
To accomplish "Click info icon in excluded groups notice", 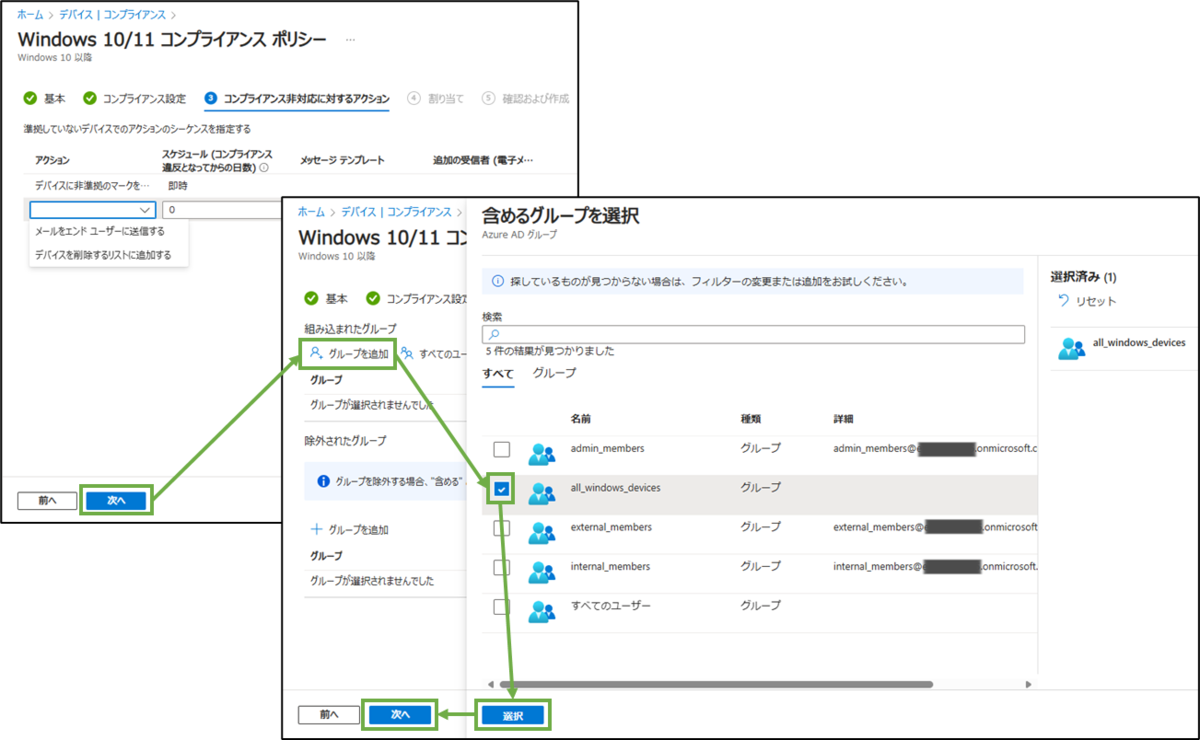I will (323, 481).
